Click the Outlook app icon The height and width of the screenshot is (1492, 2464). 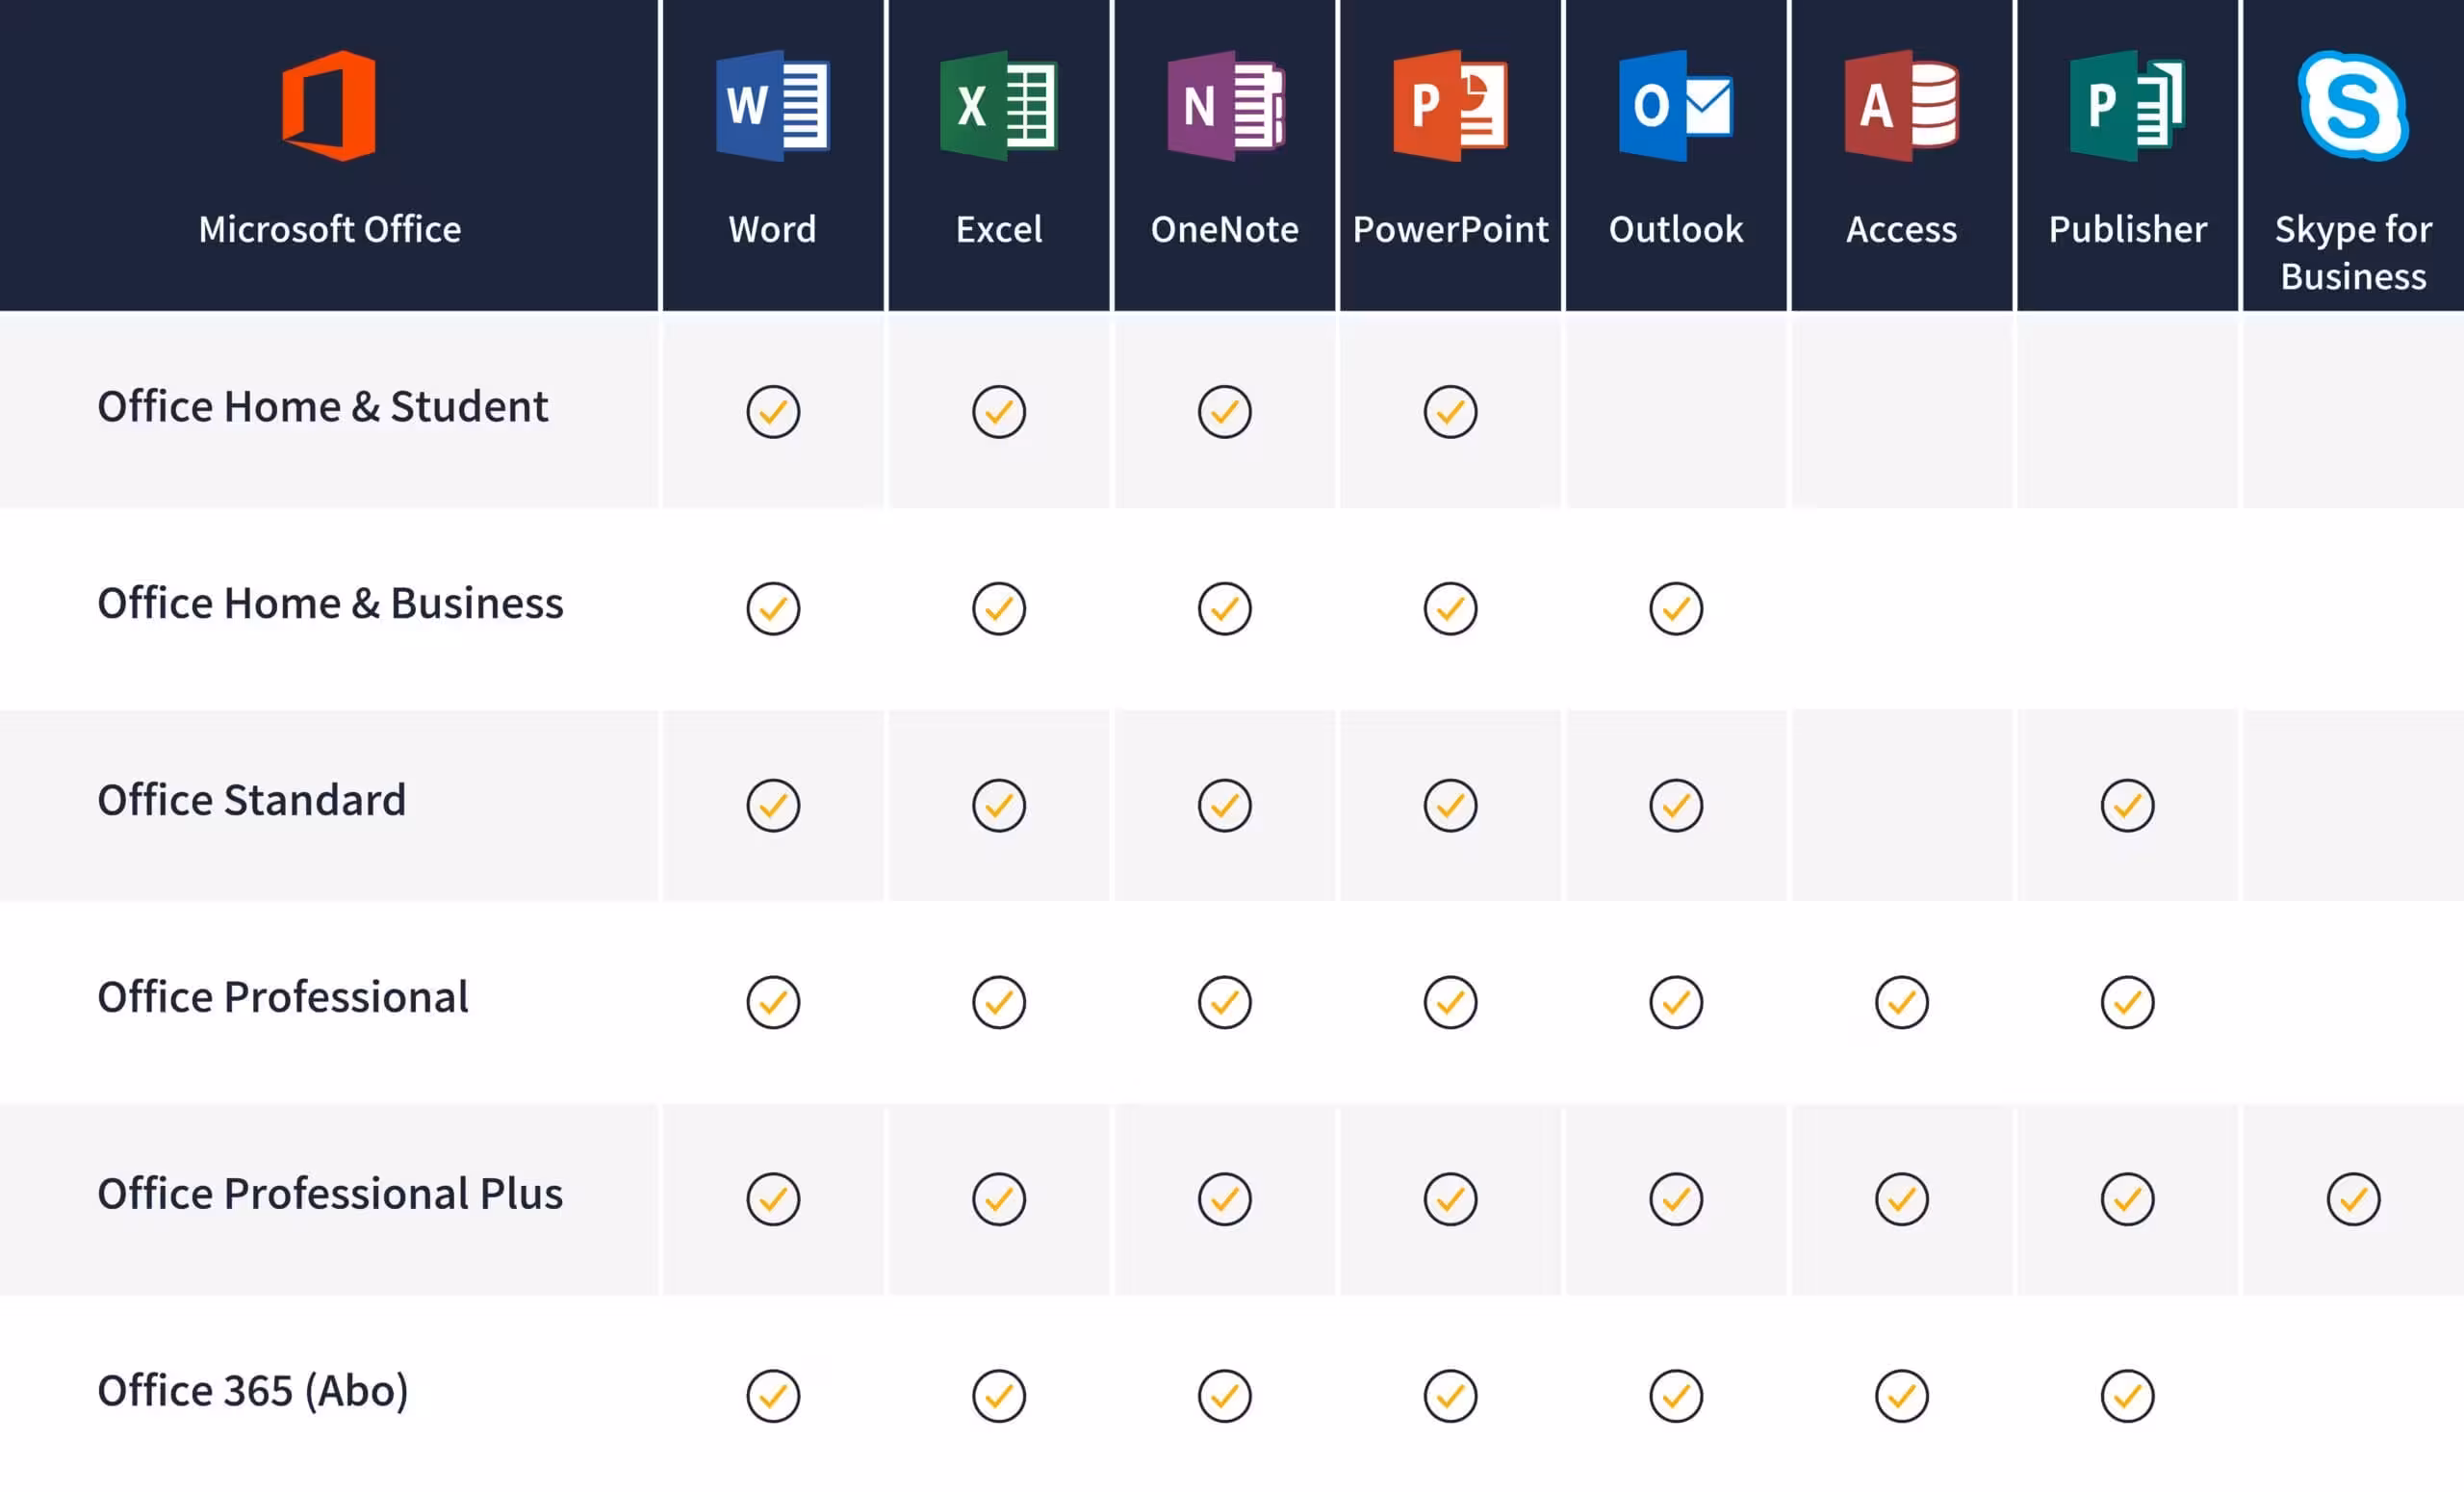[x=1676, y=105]
